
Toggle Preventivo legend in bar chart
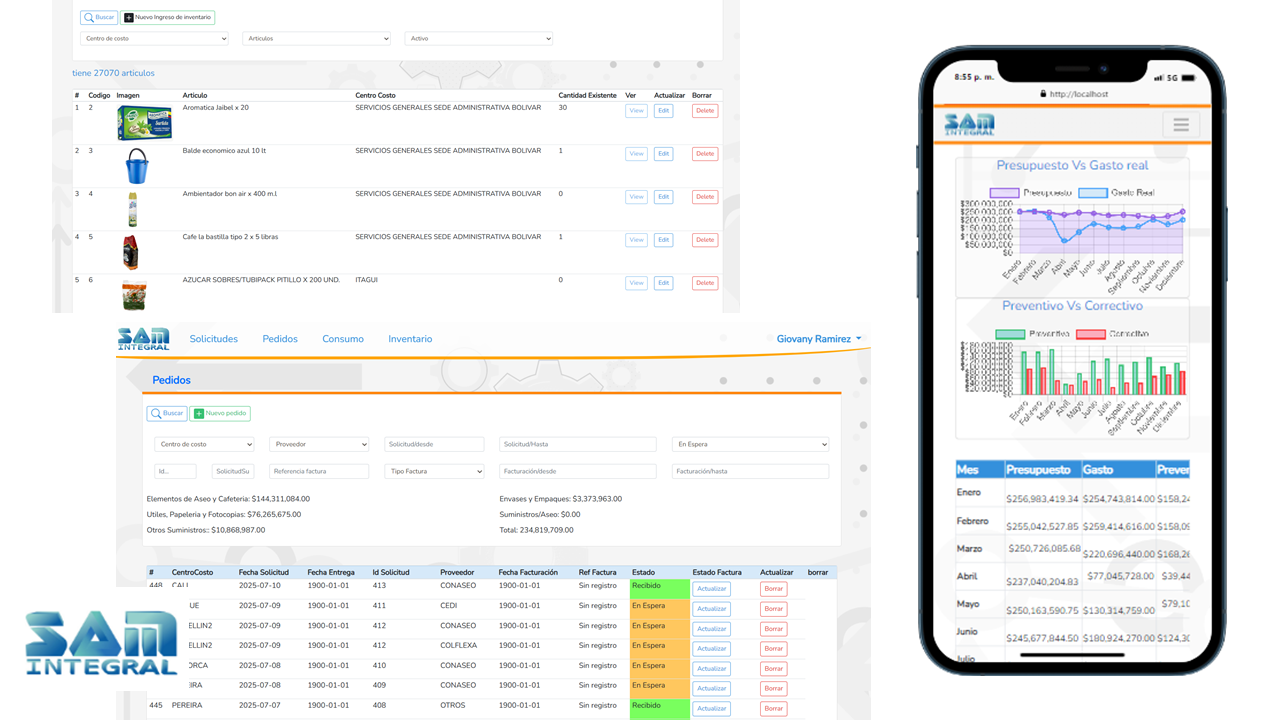tap(1010, 334)
